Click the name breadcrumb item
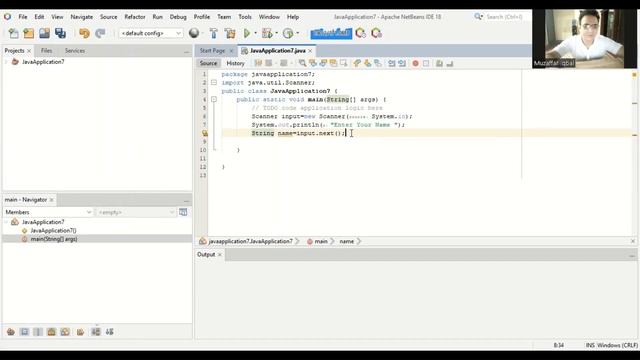 347,241
